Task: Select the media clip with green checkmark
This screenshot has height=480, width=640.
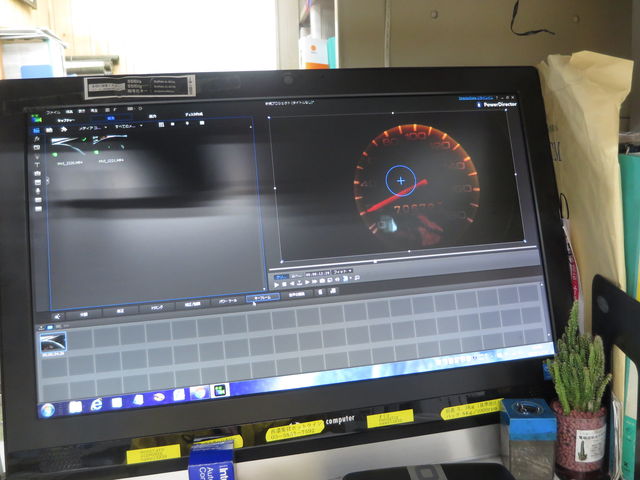Action: pyautogui.click(x=67, y=147)
